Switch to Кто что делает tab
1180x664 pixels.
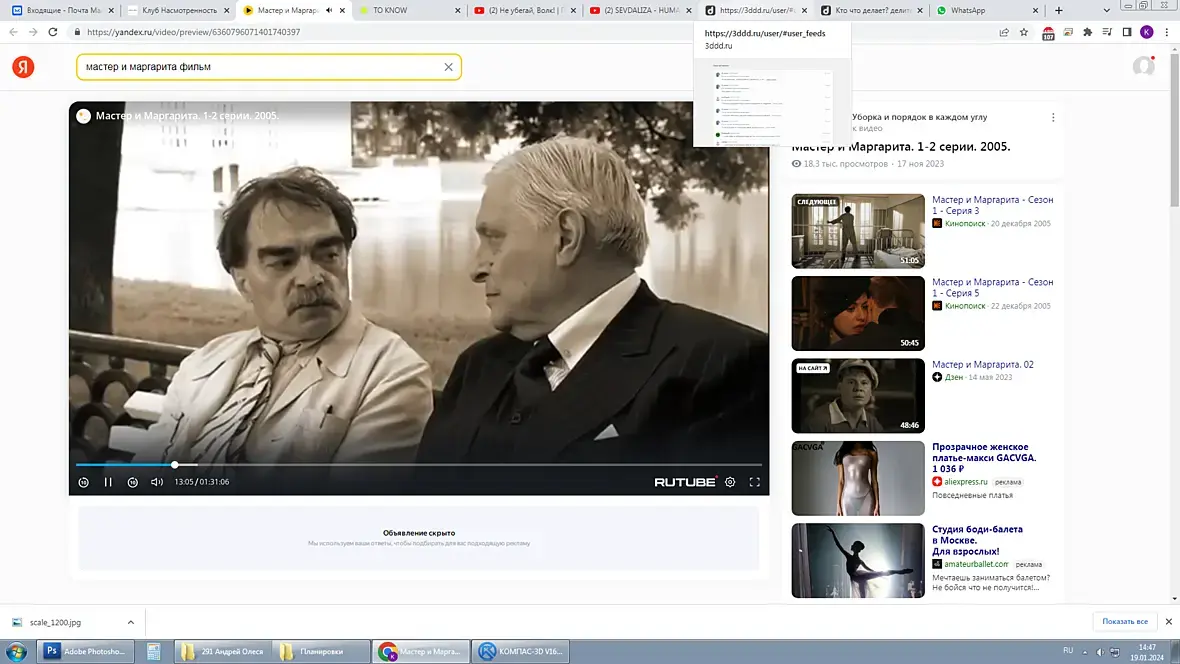point(869,11)
